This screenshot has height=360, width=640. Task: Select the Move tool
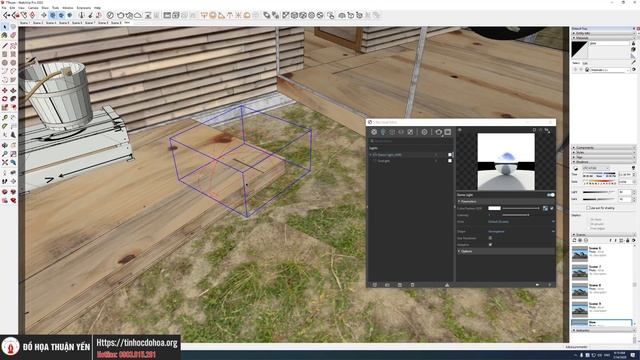[4, 90]
